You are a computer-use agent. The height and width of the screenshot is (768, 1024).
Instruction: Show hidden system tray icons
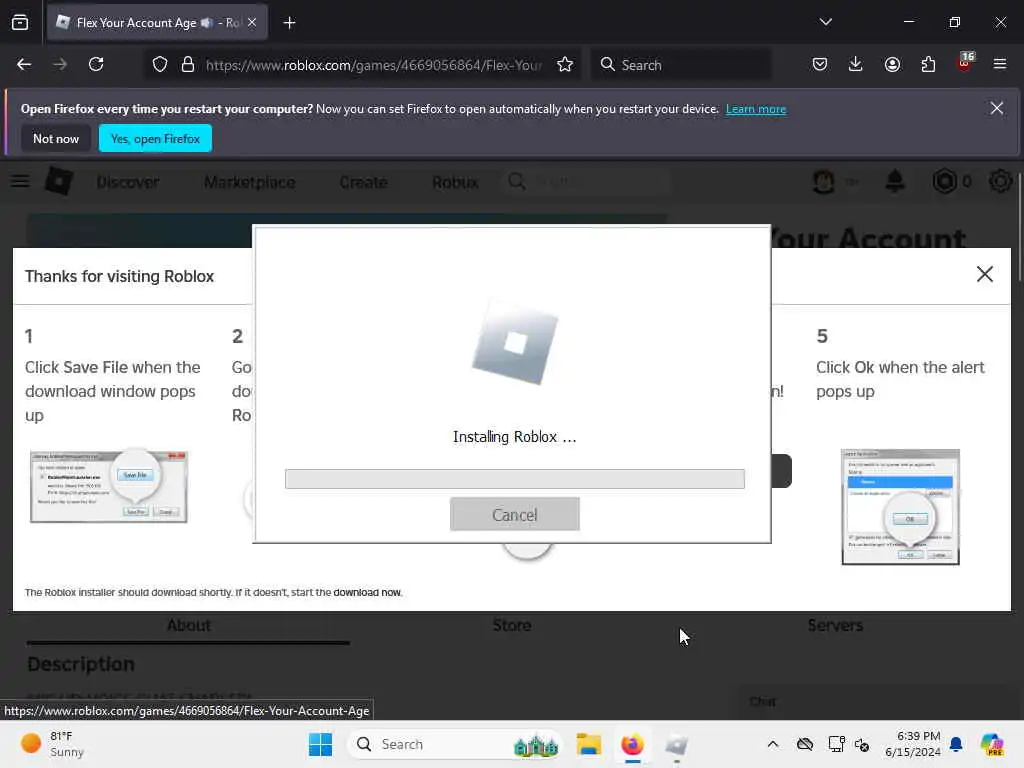pyautogui.click(x=773, y=744)
